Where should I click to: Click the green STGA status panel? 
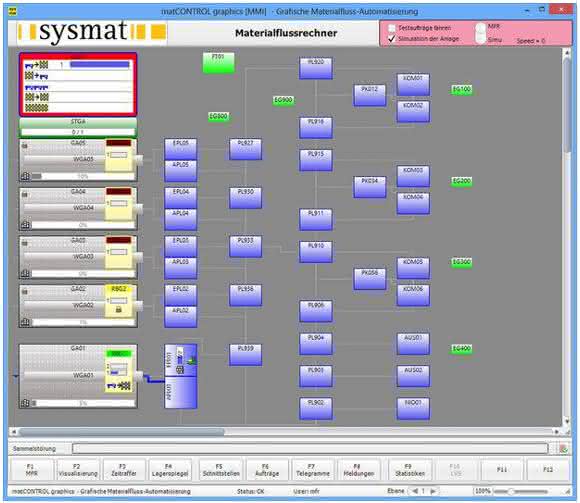pos(78,127)
